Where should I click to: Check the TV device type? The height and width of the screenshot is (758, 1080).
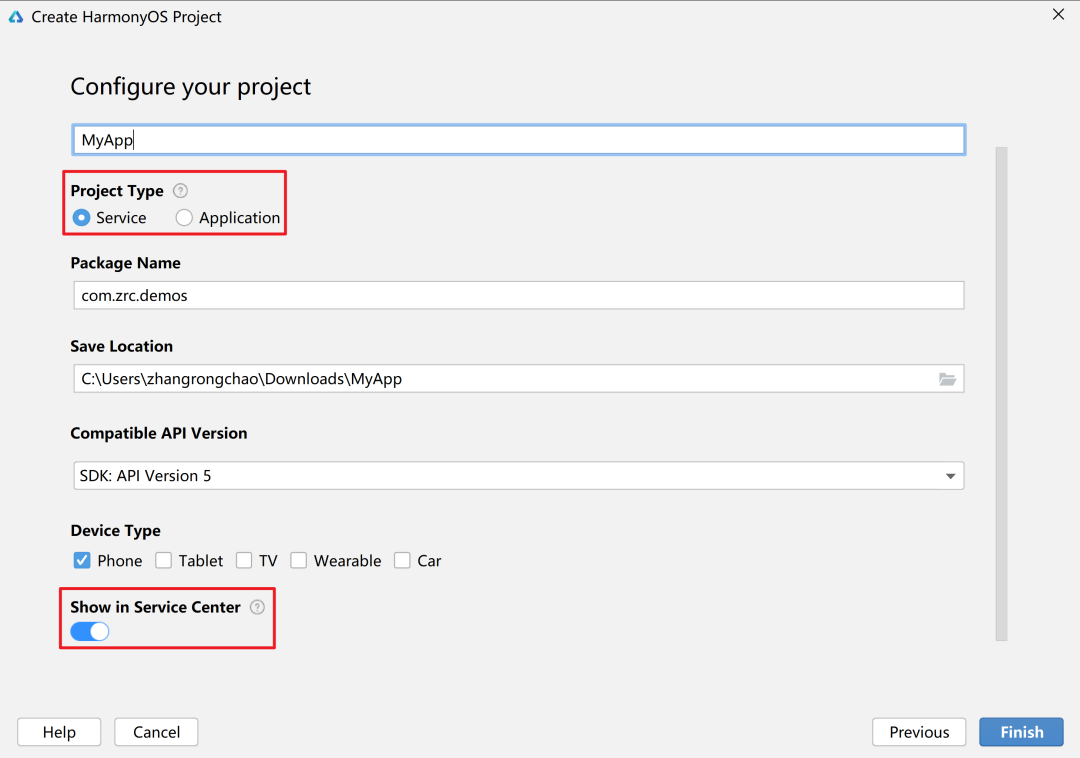[244, 561]
